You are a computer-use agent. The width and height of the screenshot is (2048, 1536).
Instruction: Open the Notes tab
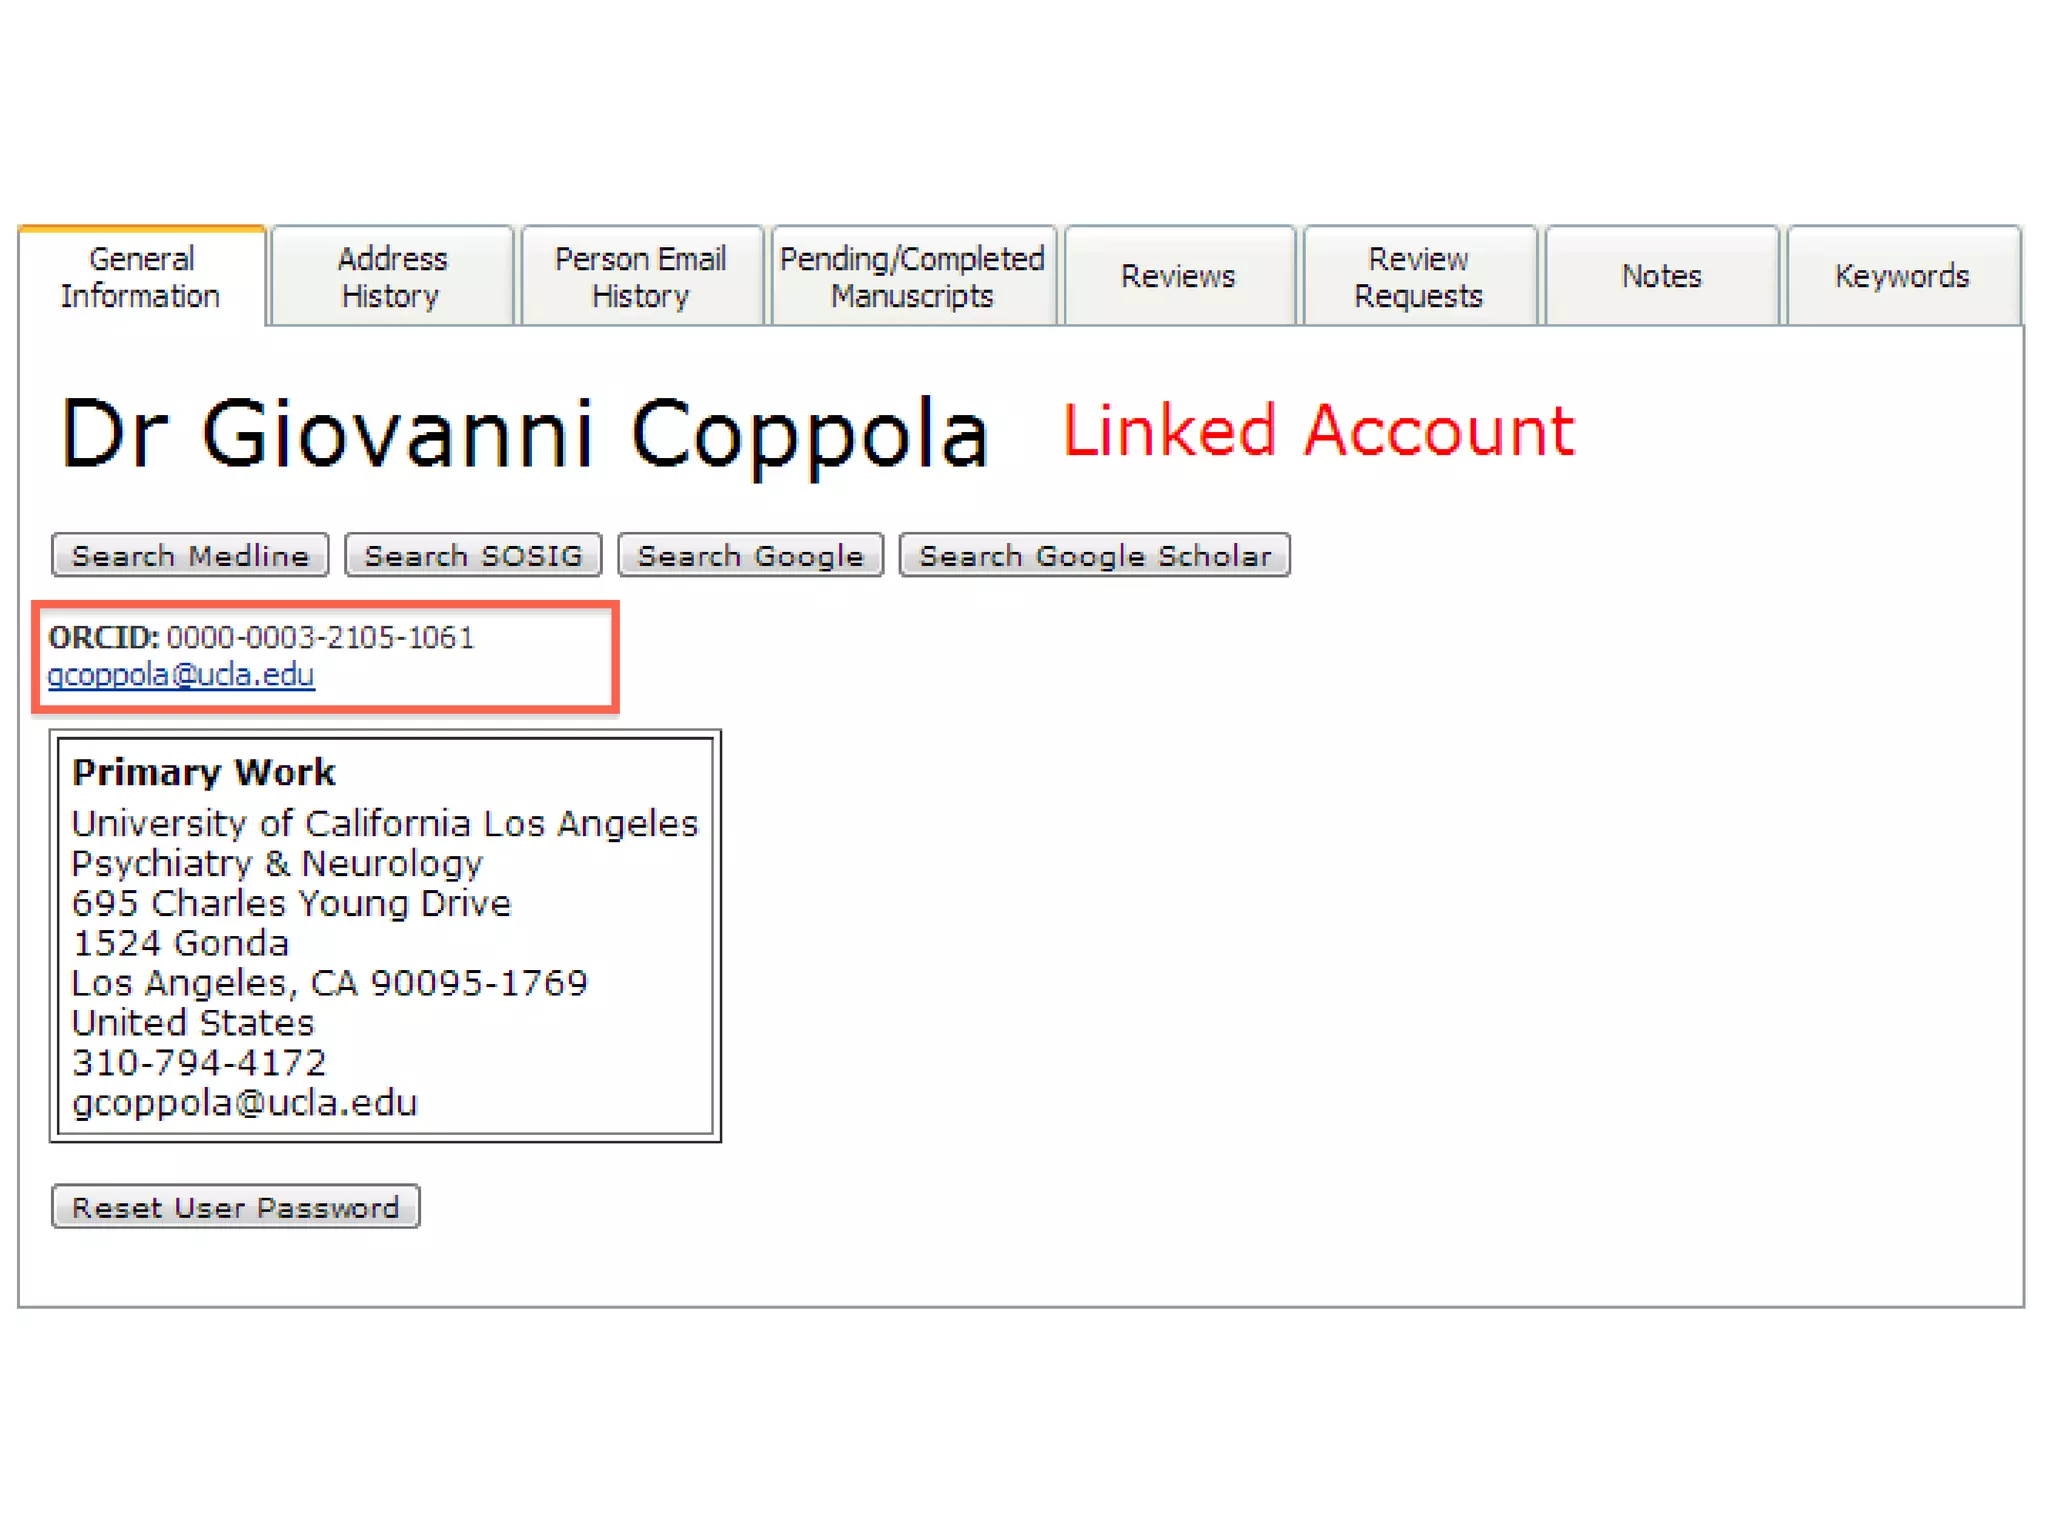pyautogui.click(x=1661, y=276)
